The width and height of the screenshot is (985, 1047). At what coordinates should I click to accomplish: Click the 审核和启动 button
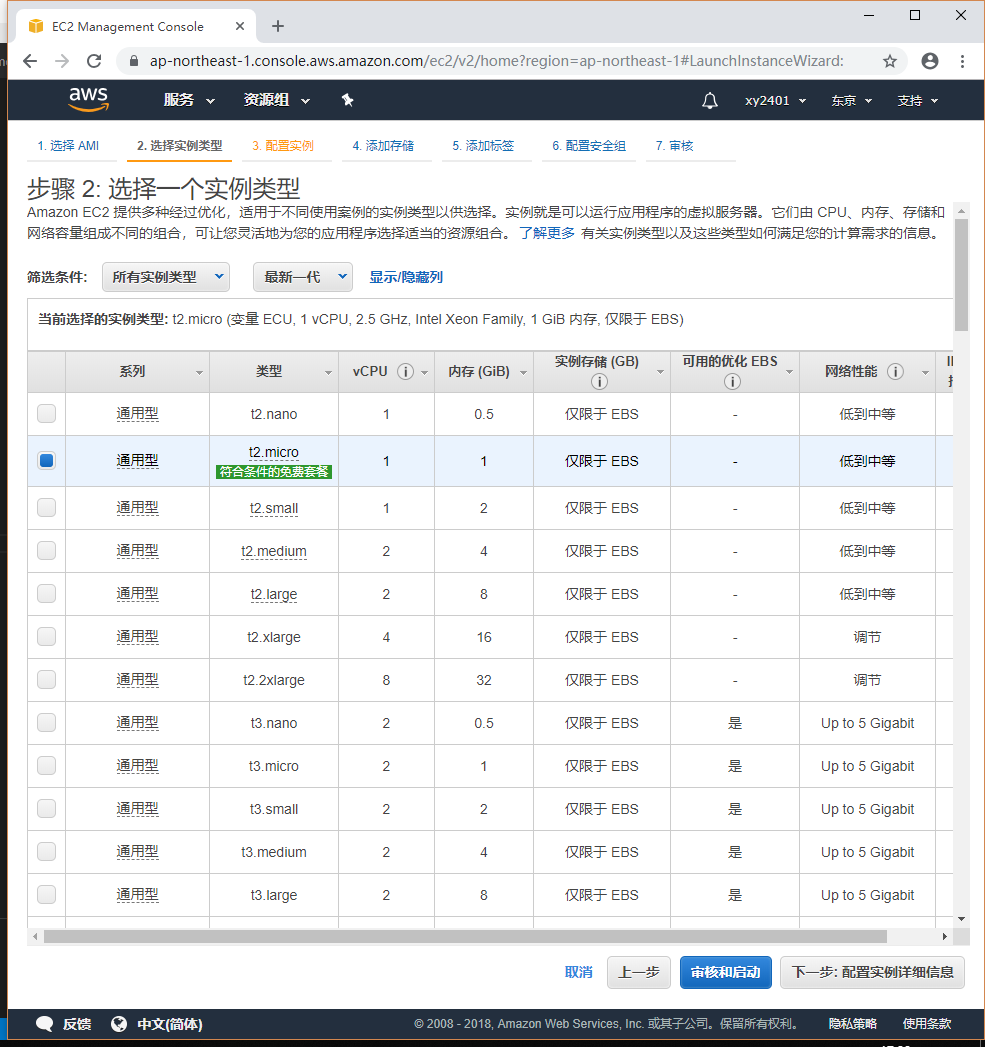point(725,972)
